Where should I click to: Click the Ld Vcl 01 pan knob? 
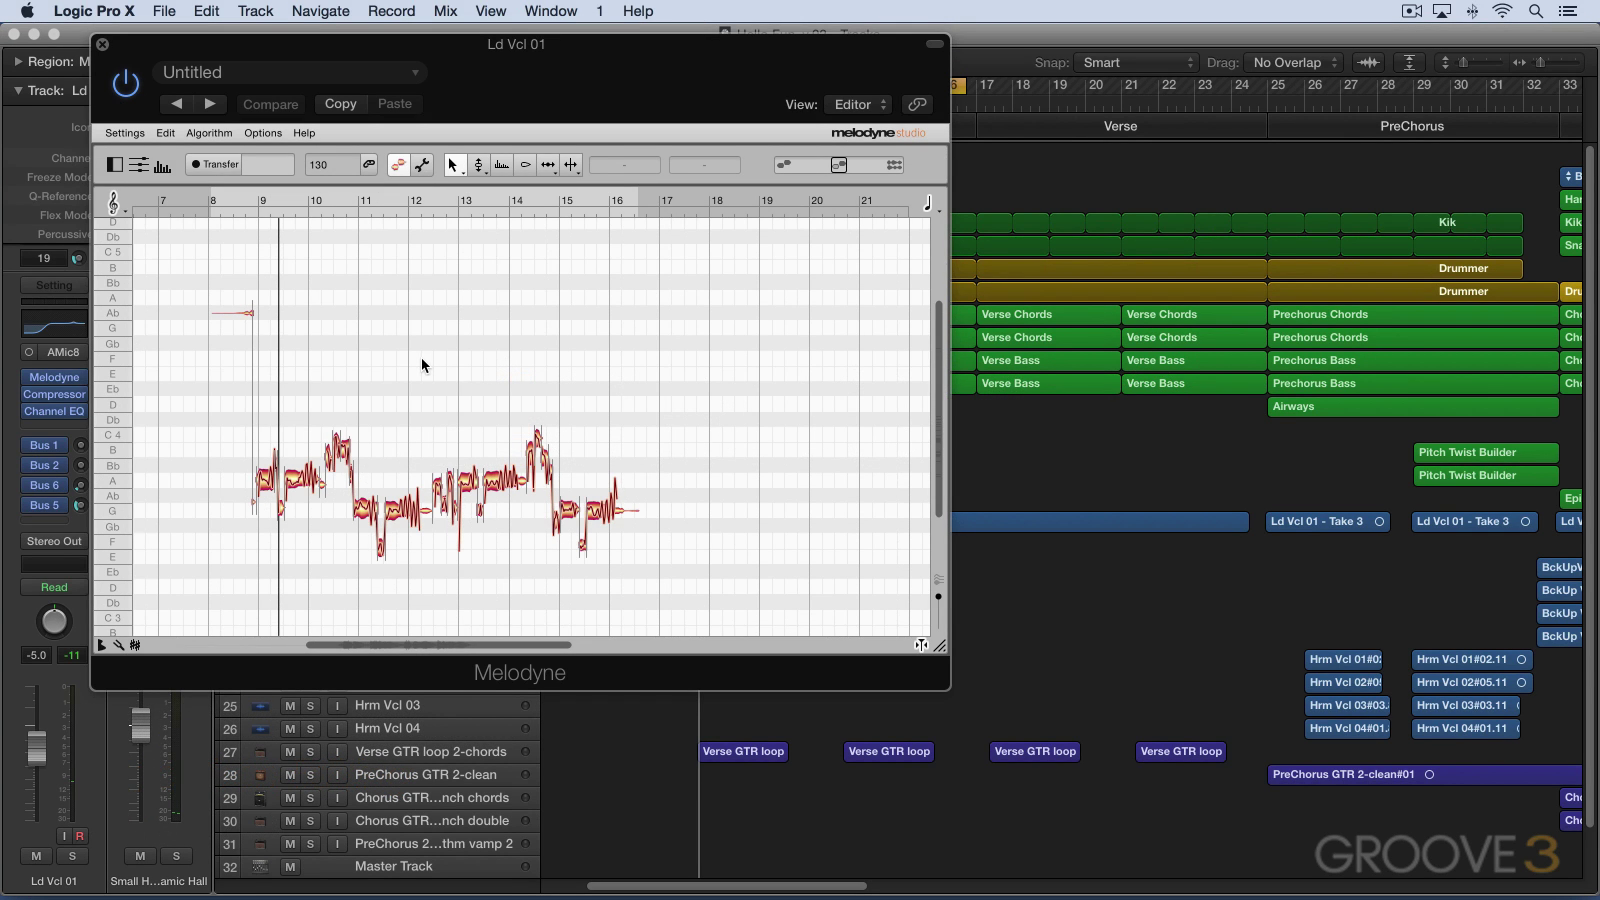(54, 621)
